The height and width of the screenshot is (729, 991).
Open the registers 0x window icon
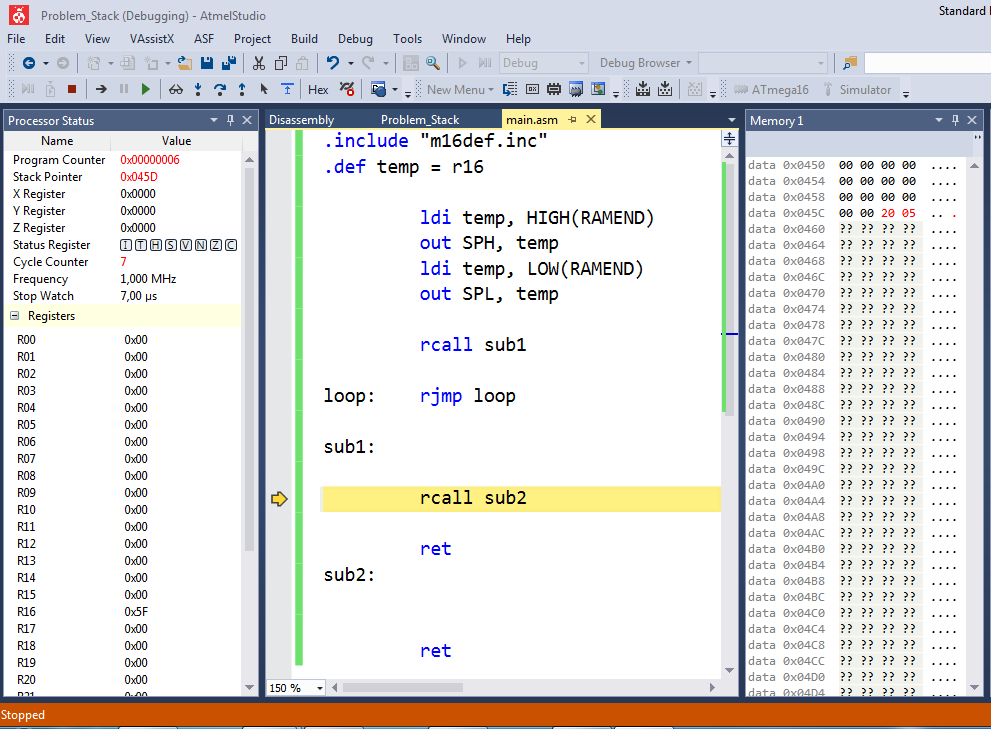[533, 89]
